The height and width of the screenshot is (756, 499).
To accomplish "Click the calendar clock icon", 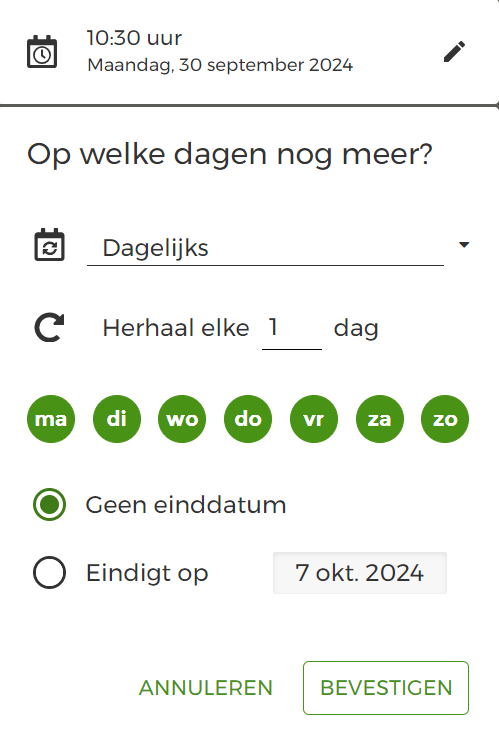I will pyautogui.click(x=42, y=52).
